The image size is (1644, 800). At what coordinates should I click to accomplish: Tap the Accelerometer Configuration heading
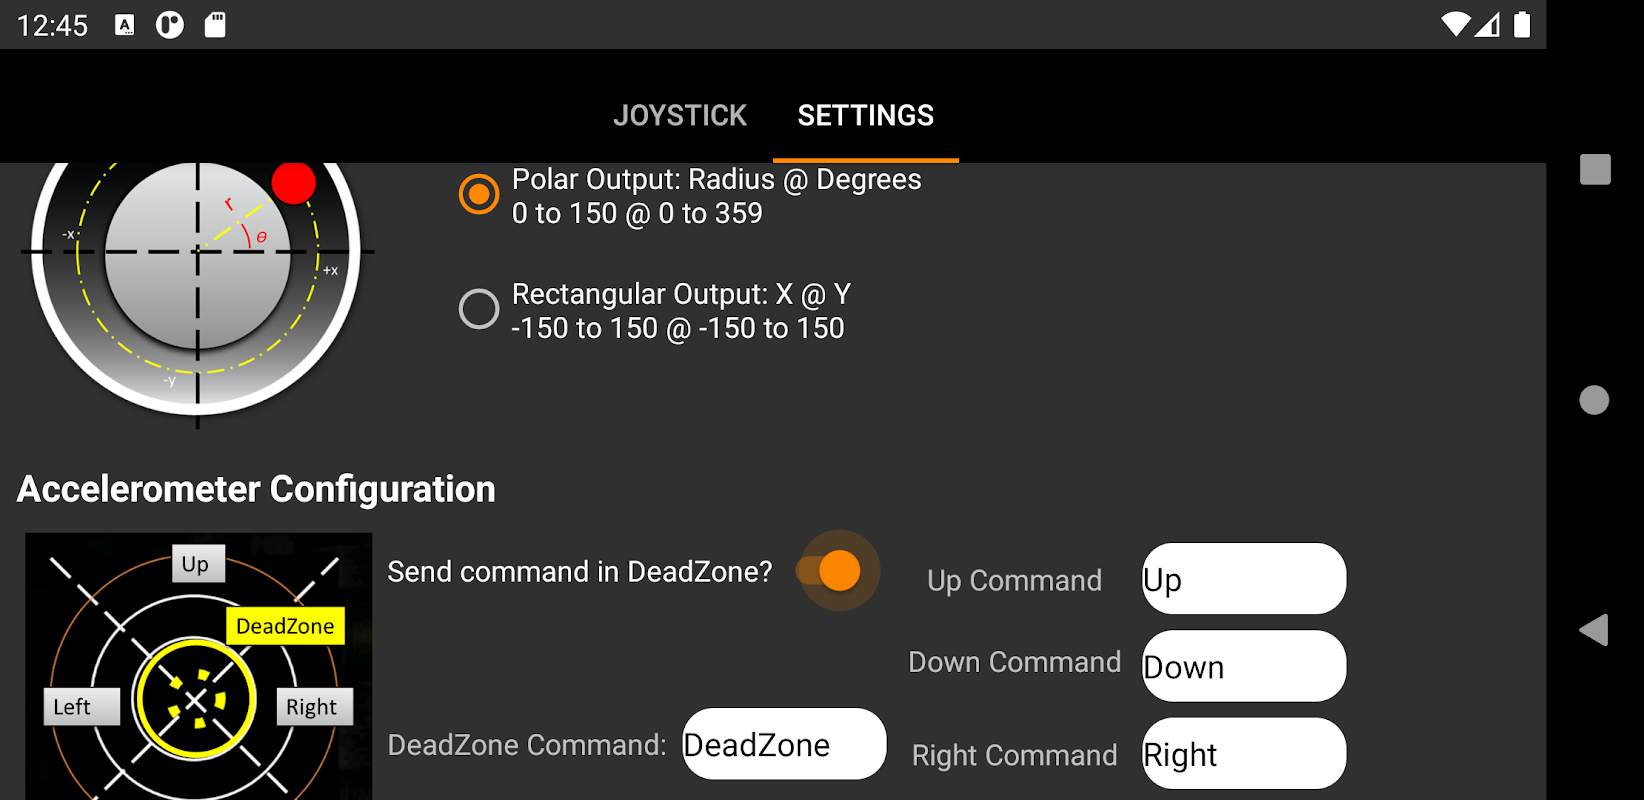point(256,489)
